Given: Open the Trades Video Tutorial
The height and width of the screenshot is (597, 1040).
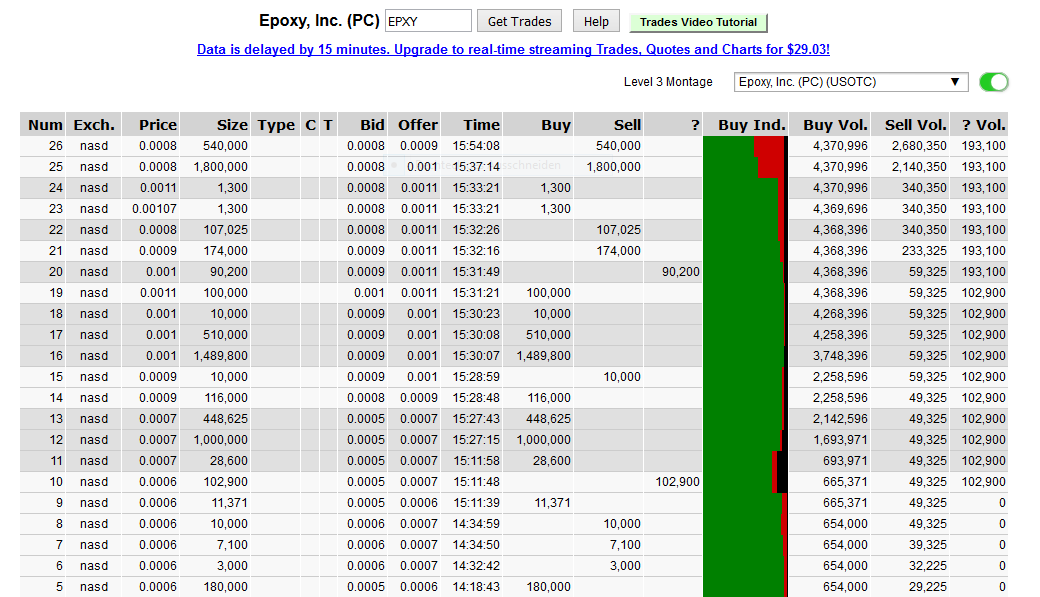Looking at the screenshot, I should click(x=698, y=22).
